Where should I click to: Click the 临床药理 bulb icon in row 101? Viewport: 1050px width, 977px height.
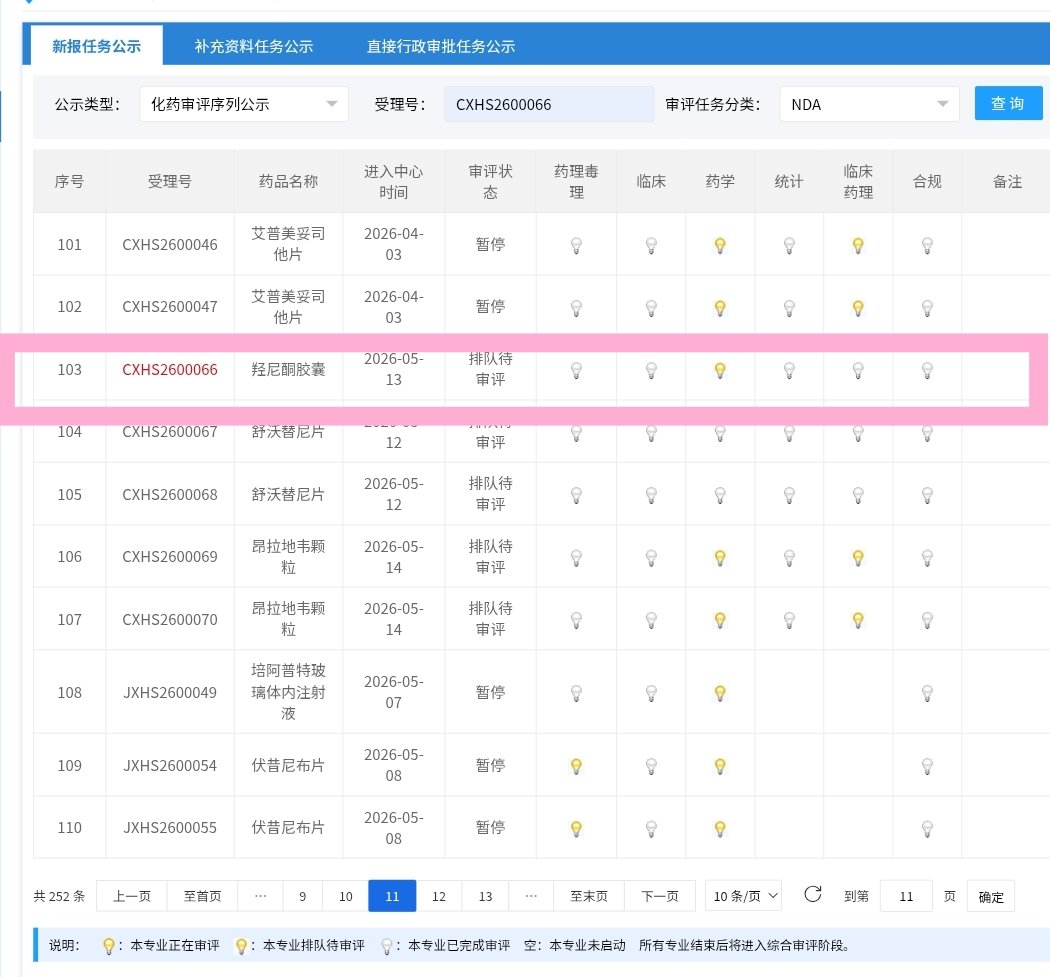pyautogui.click(x=858, y=246)
